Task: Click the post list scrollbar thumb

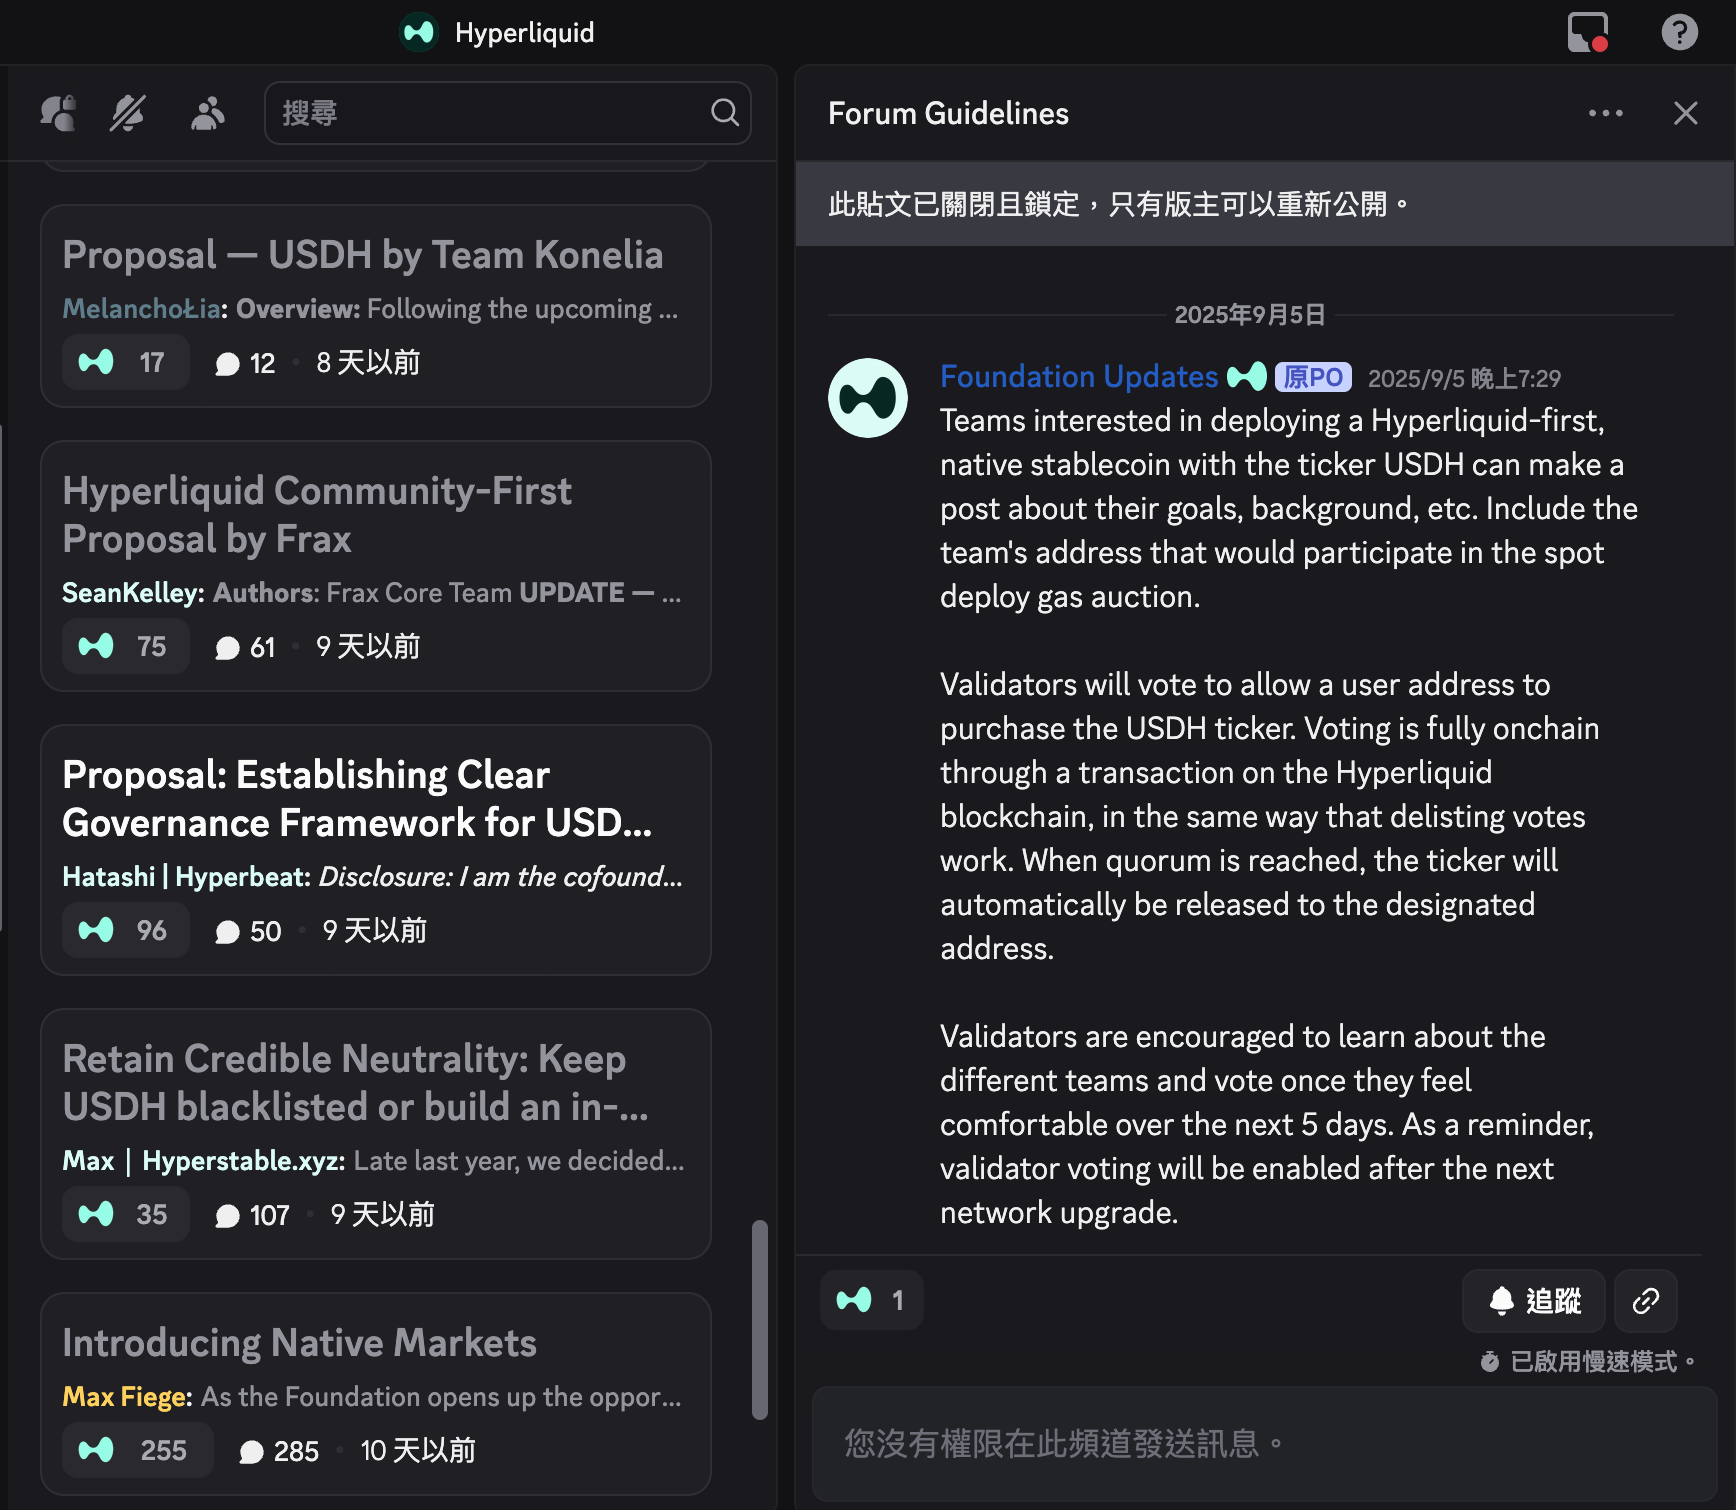Action: click(x=760, y=1319)
